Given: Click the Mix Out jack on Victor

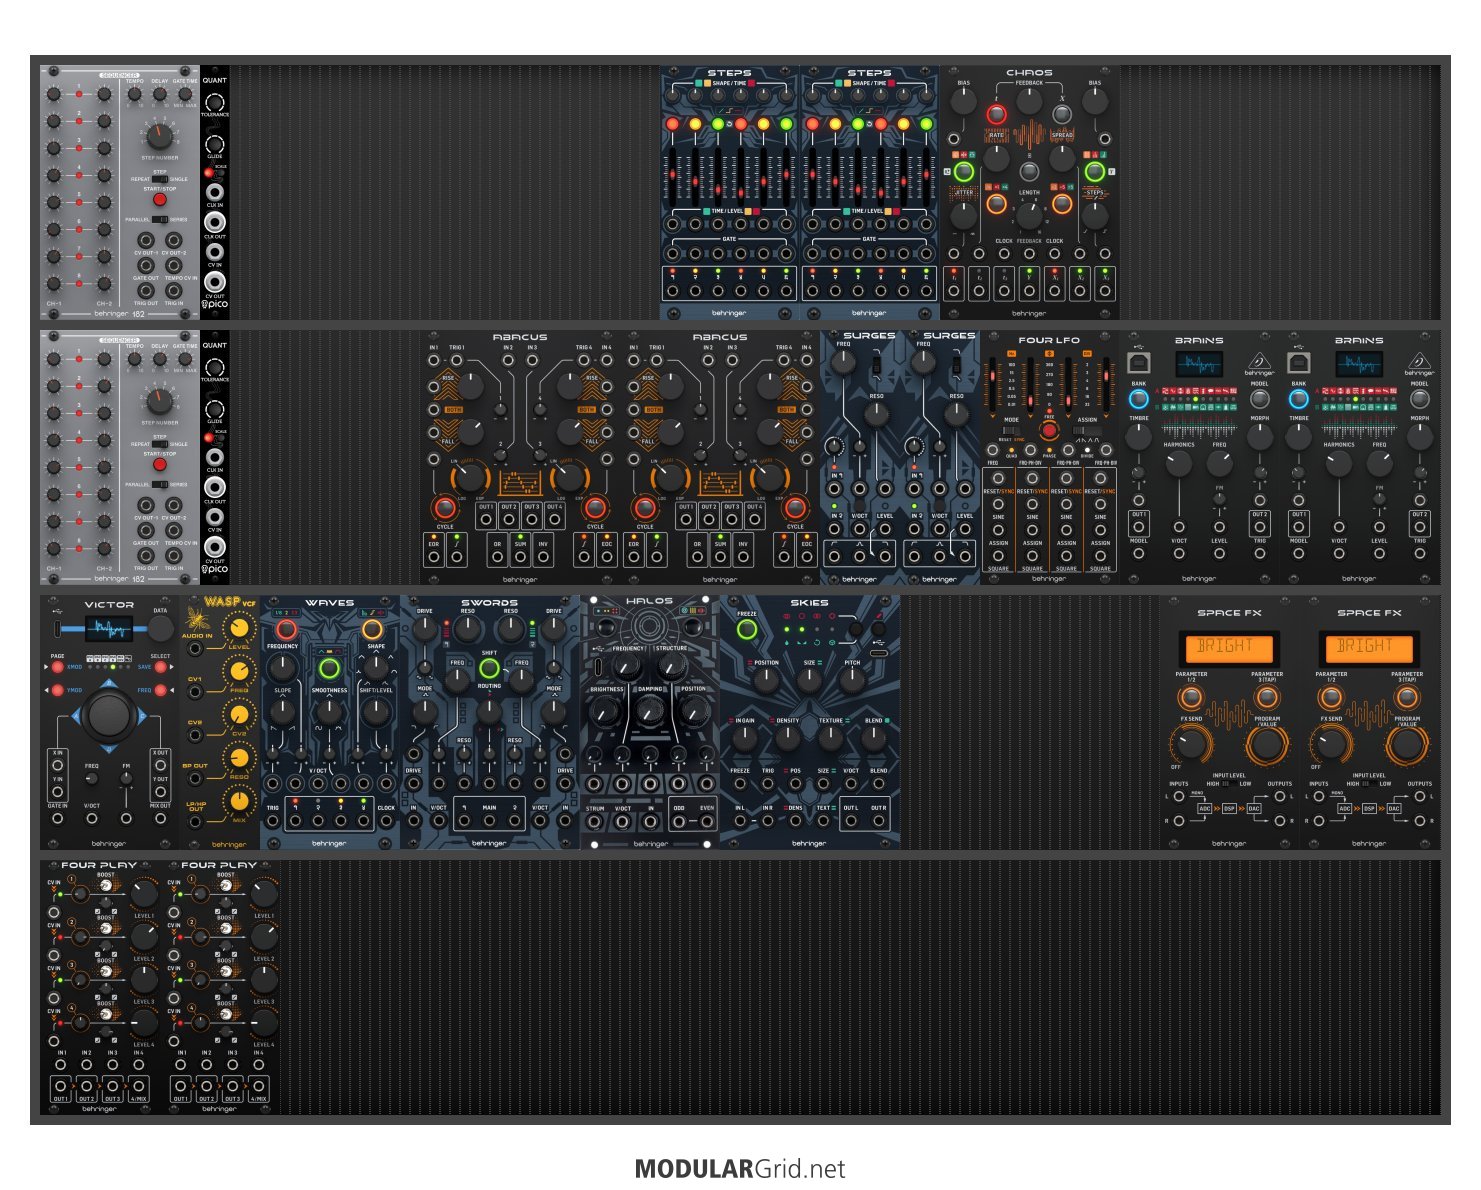Looking at the screenshot, I should [160, 818].
